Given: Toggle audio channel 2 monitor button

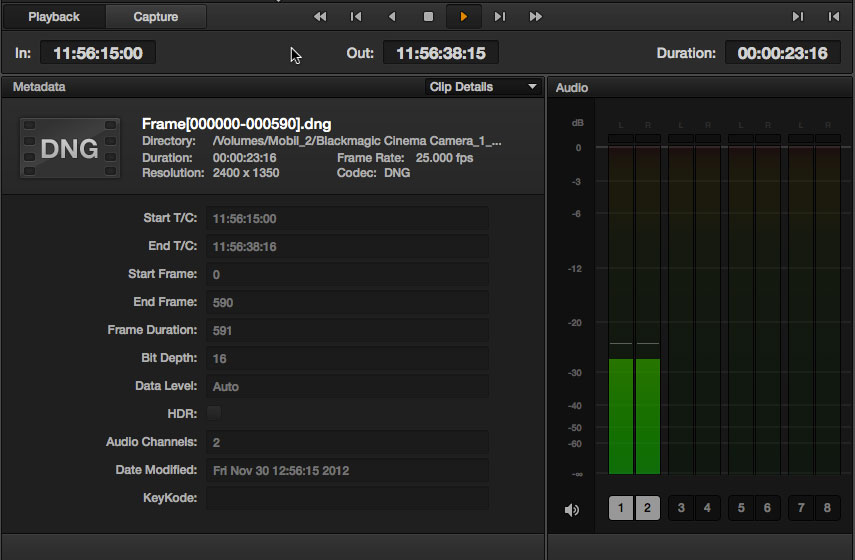Looking at the screenshot, I should [647, 508].
